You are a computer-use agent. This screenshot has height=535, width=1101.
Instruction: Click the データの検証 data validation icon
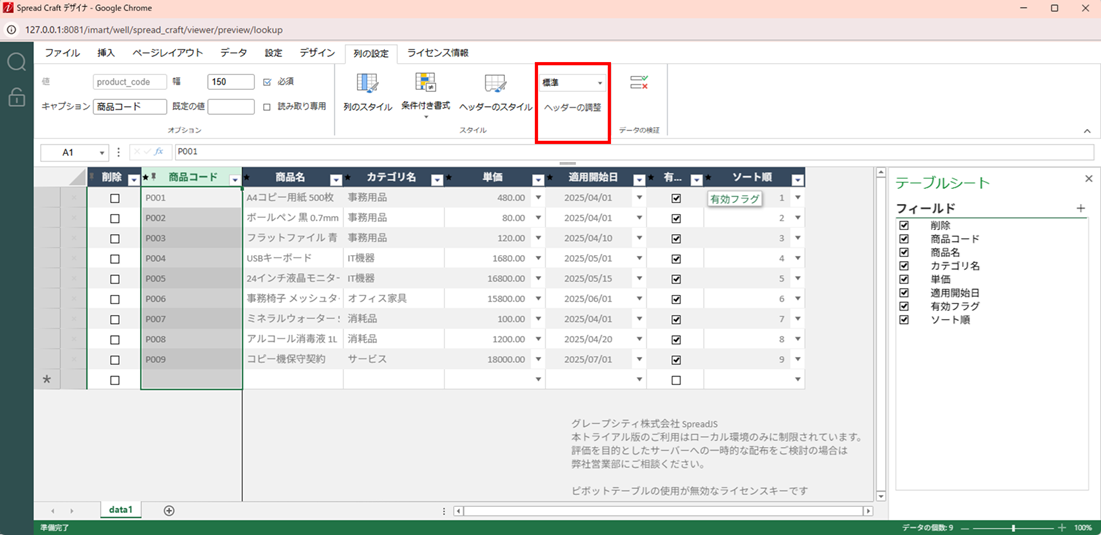(x=638, y=83)
